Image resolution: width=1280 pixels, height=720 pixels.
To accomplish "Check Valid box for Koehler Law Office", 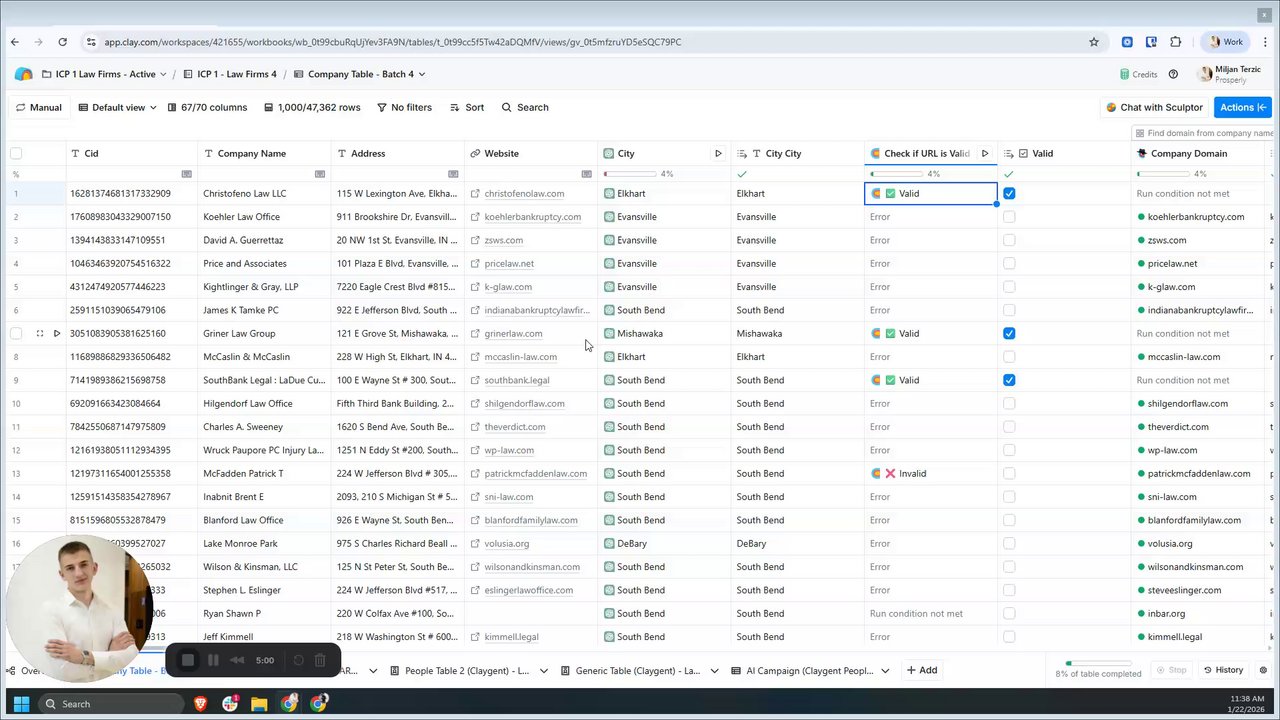I will tap(1009, 216).
